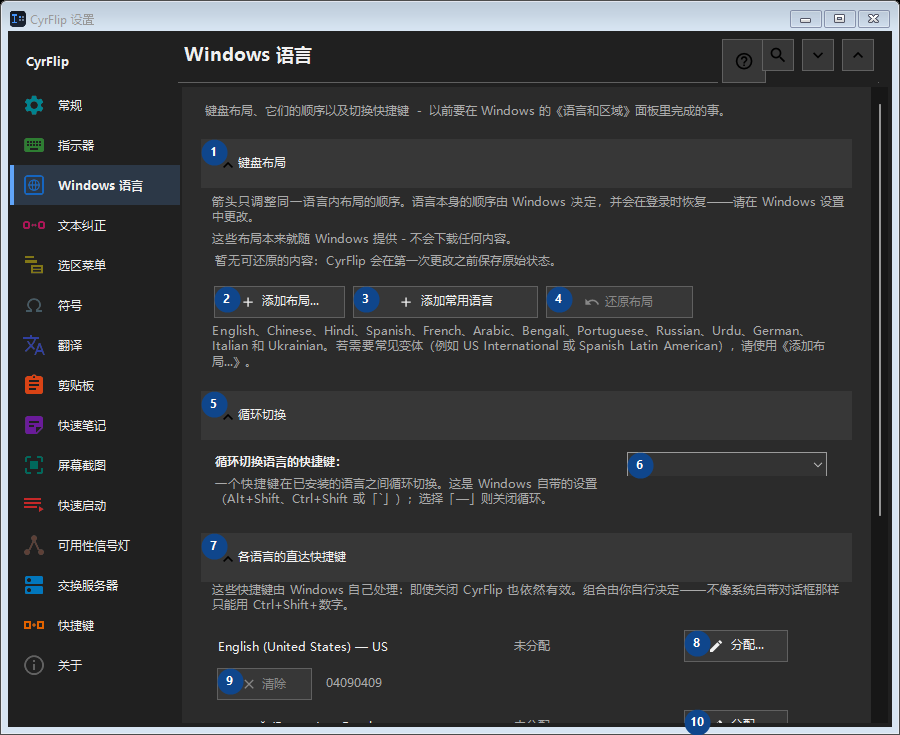
Task: Click 分配... for English (United States)
Action: pos(735,645)
